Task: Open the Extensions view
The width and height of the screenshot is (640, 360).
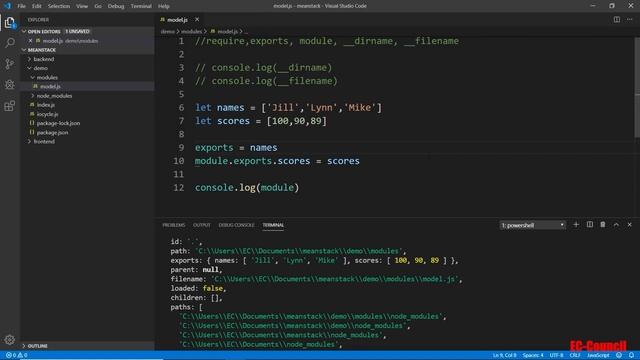Action: tap(10, 106)
